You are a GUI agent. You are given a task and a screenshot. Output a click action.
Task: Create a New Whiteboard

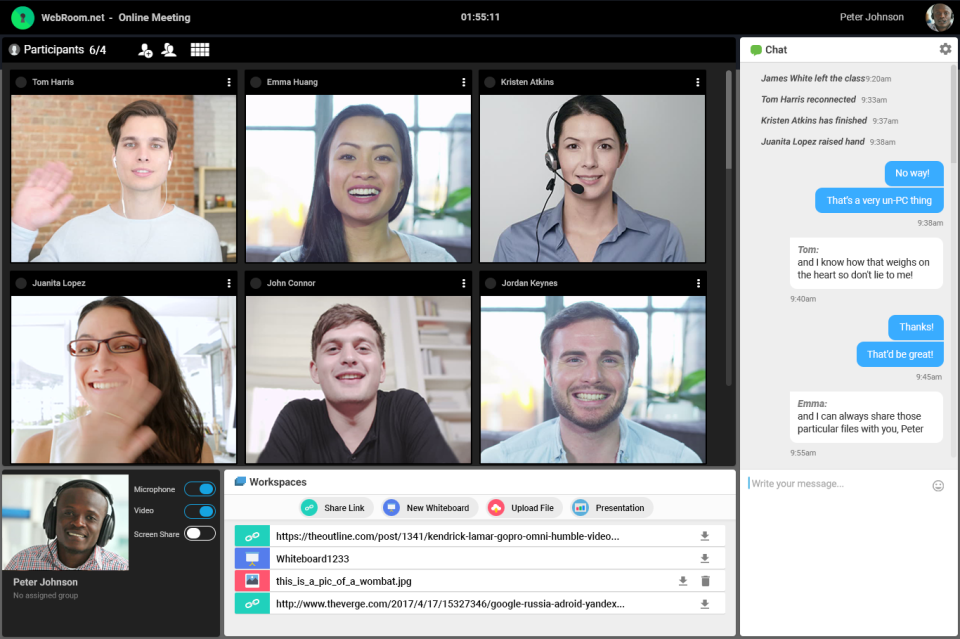(427, 507)
